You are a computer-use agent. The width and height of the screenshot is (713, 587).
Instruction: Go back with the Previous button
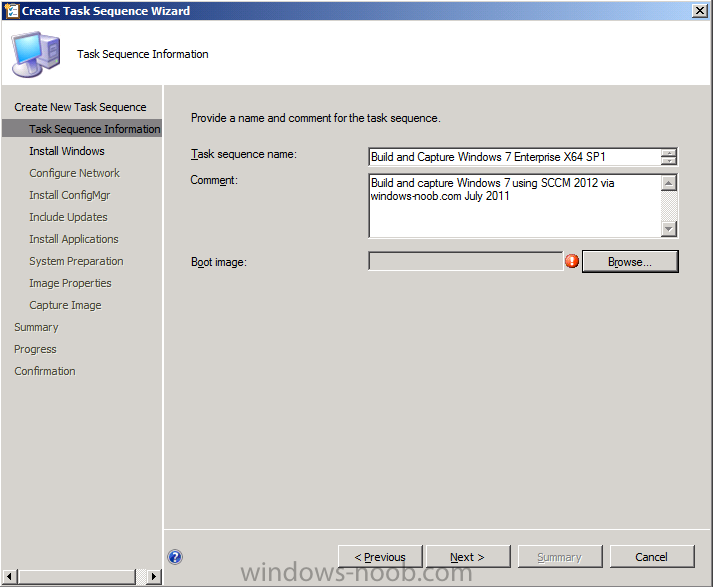tap(380, 557)
